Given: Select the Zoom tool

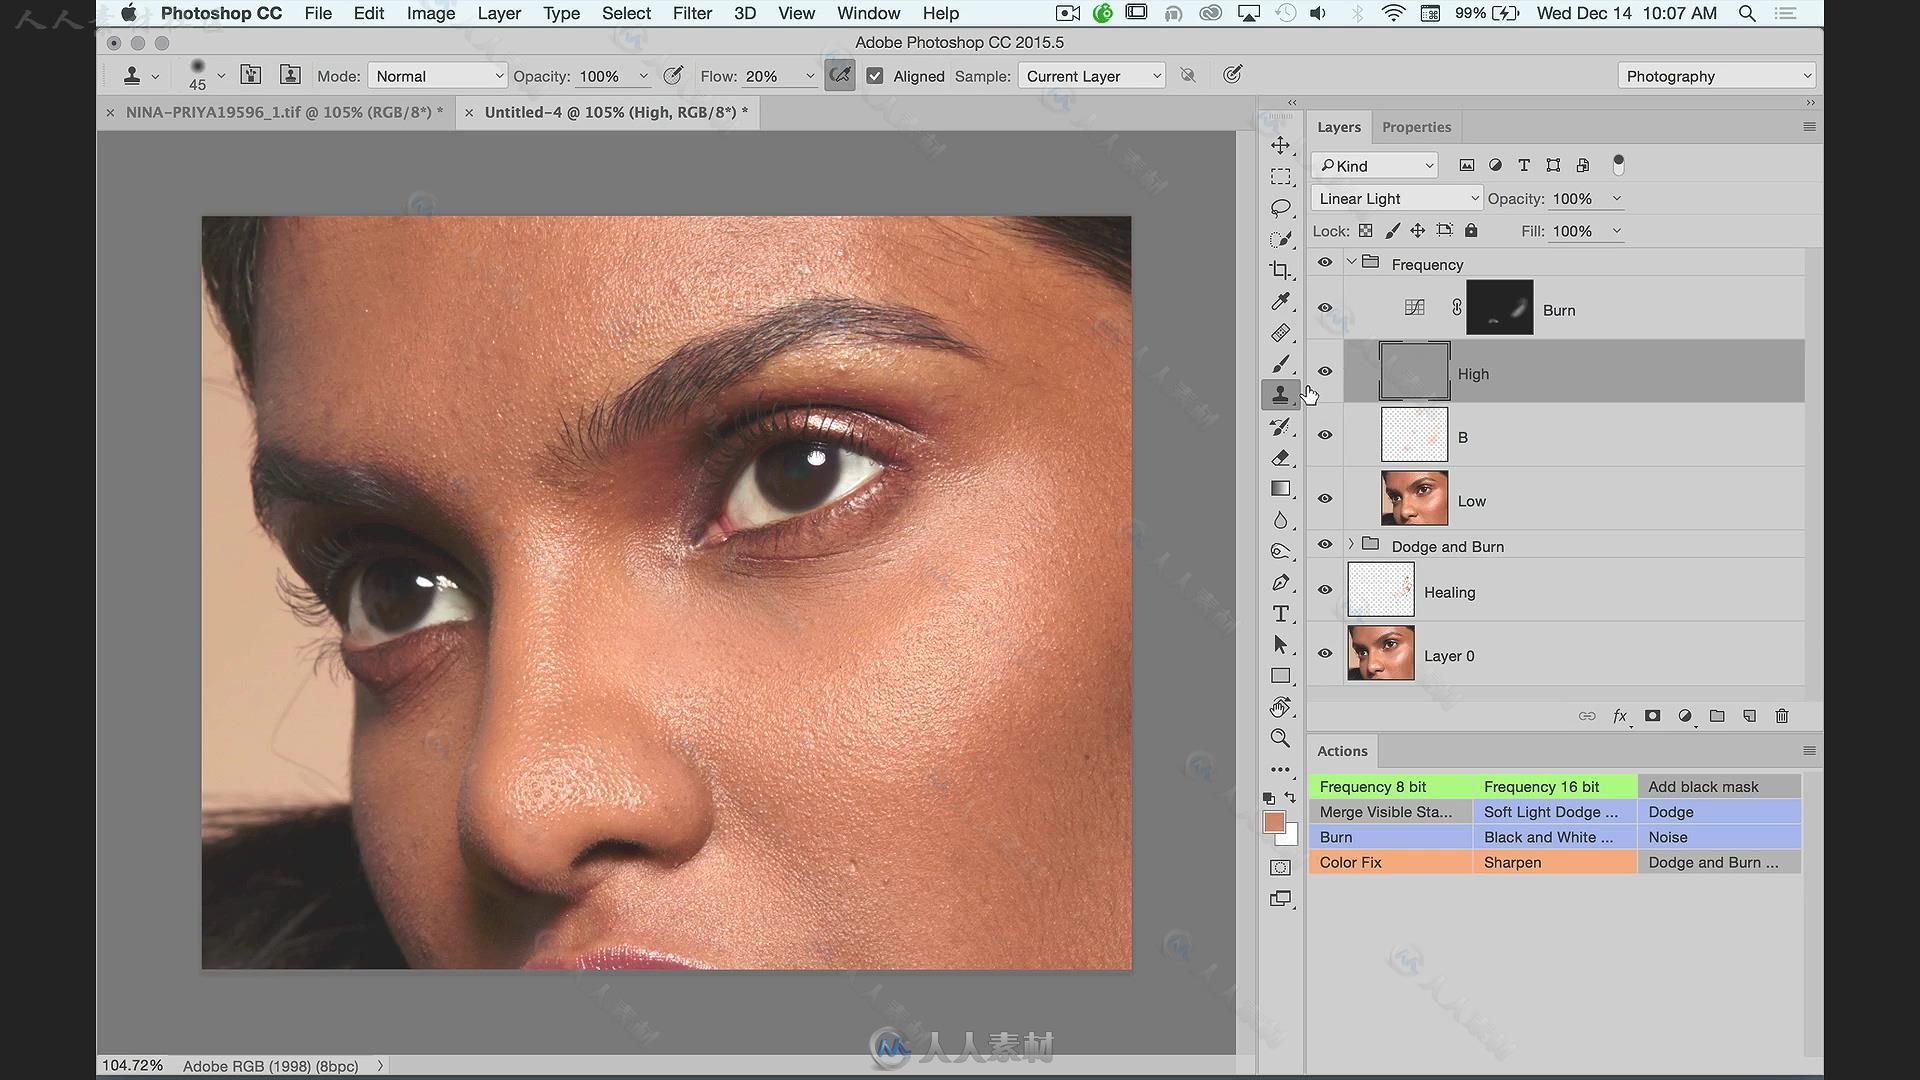Looking at the screenshot, I should point(1280,737).
